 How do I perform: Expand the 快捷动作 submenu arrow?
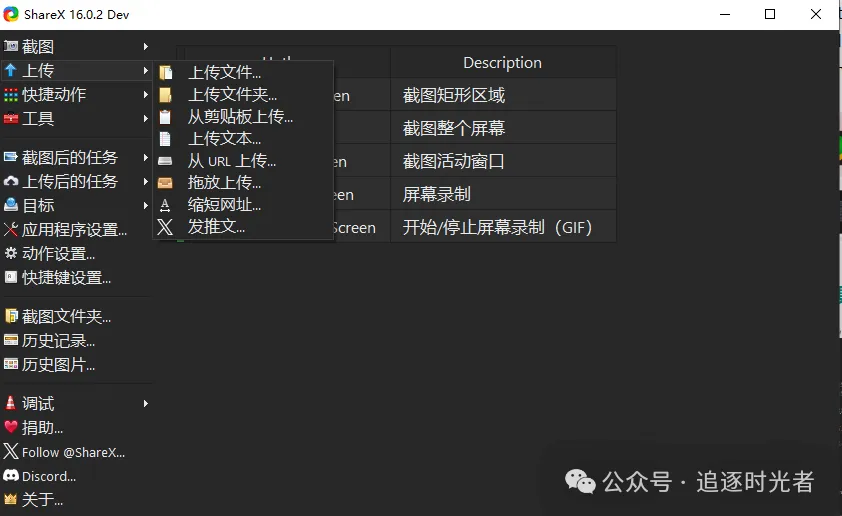146,95
